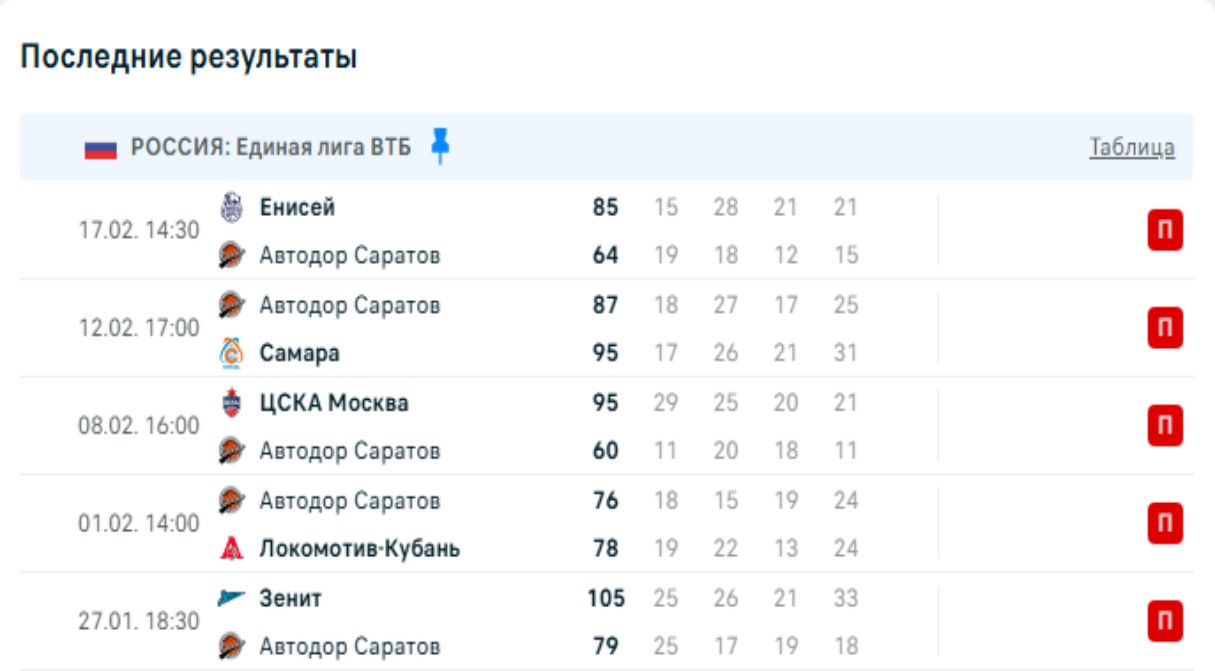Click the ЦСКА Москва team logo
The width and height of the screenshot is (1215, 671).
click(x=231, y=403)
